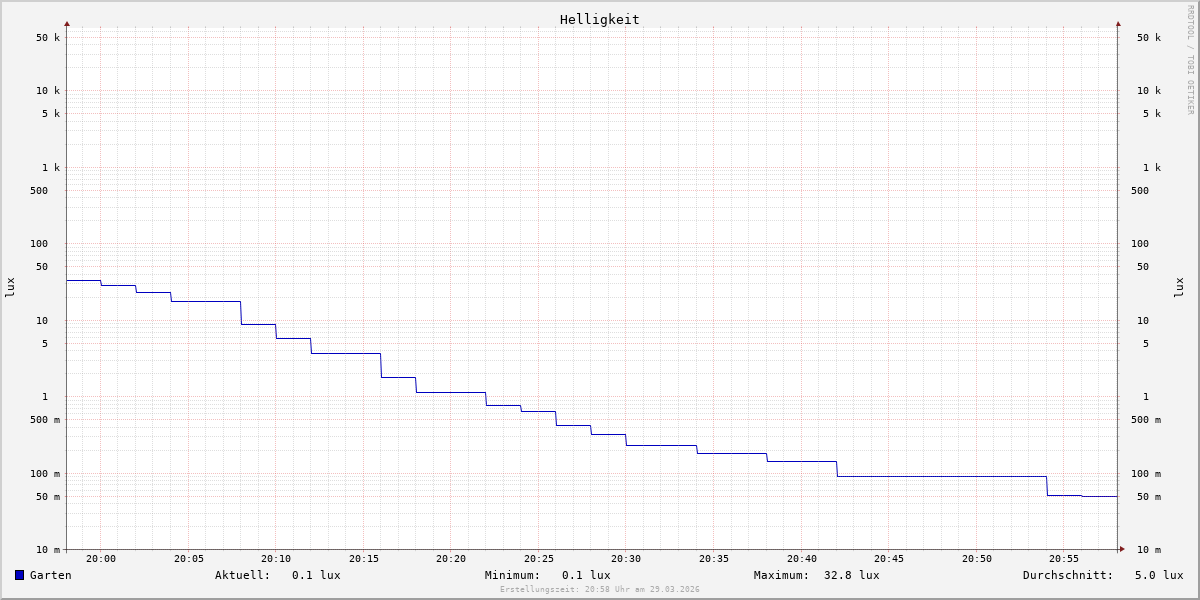Click the '20:15' time axis label
Viewport: 1200px width, 600px height.
click(x=364, y=559)
